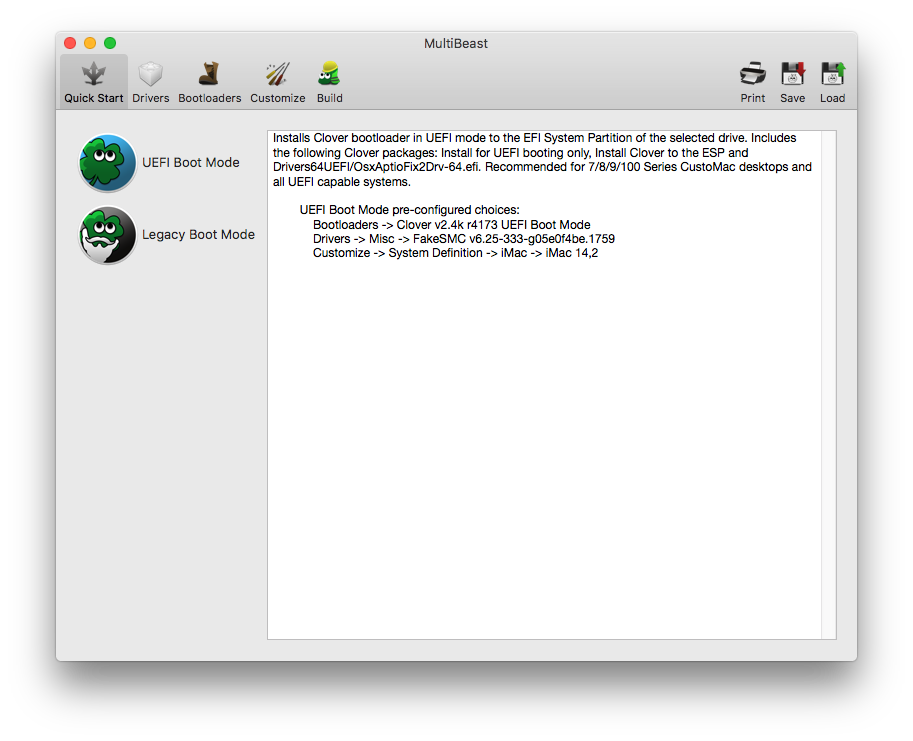Select the UEFI Boot Mode clover icon
913x741 pixels.
click(108, 163)
